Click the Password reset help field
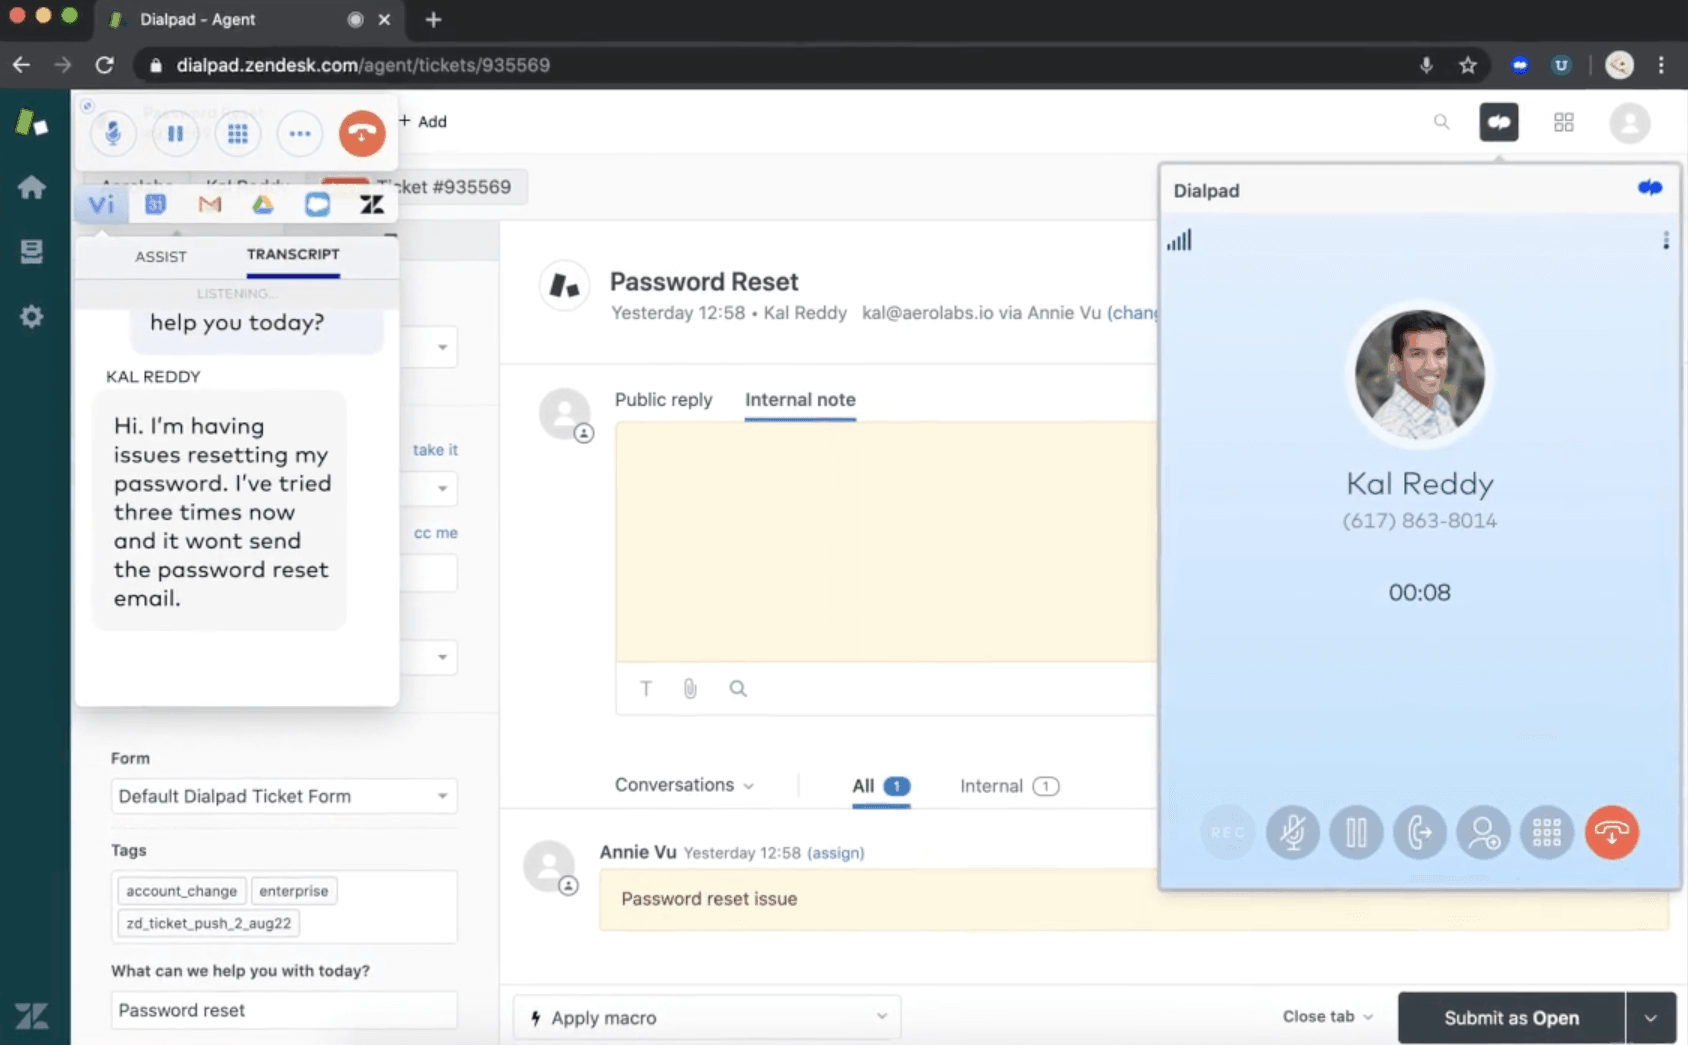Image resolution: width=1688 pixels, height=1045 pixels. coord(284,1010)
